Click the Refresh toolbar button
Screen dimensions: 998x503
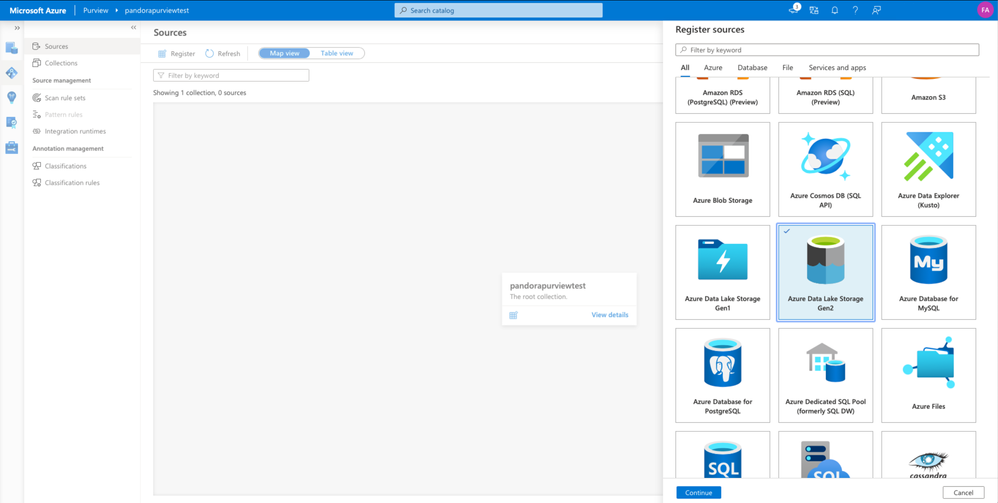(222, 53)
